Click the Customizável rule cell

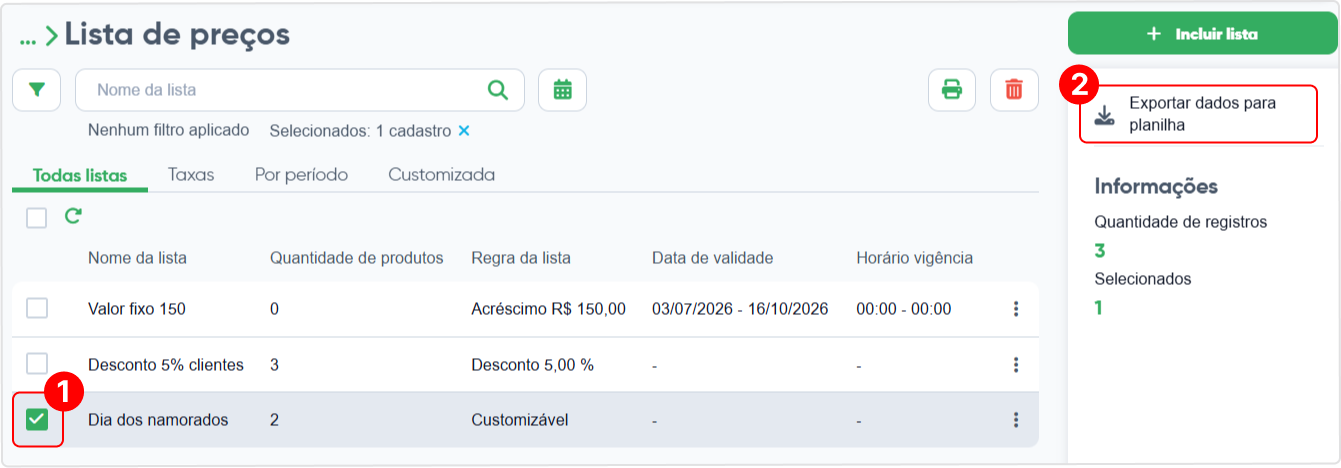(519, 420)
